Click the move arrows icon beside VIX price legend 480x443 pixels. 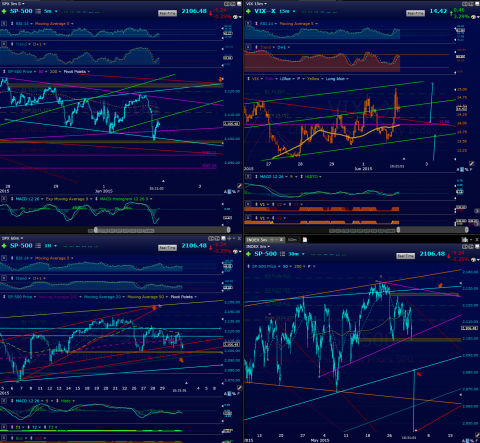pos(249,79)
